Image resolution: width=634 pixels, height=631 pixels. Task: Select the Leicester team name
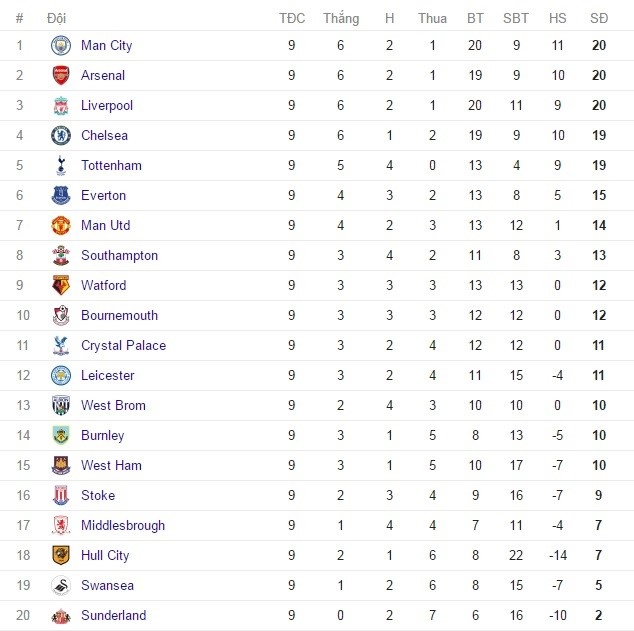[107, 376]
